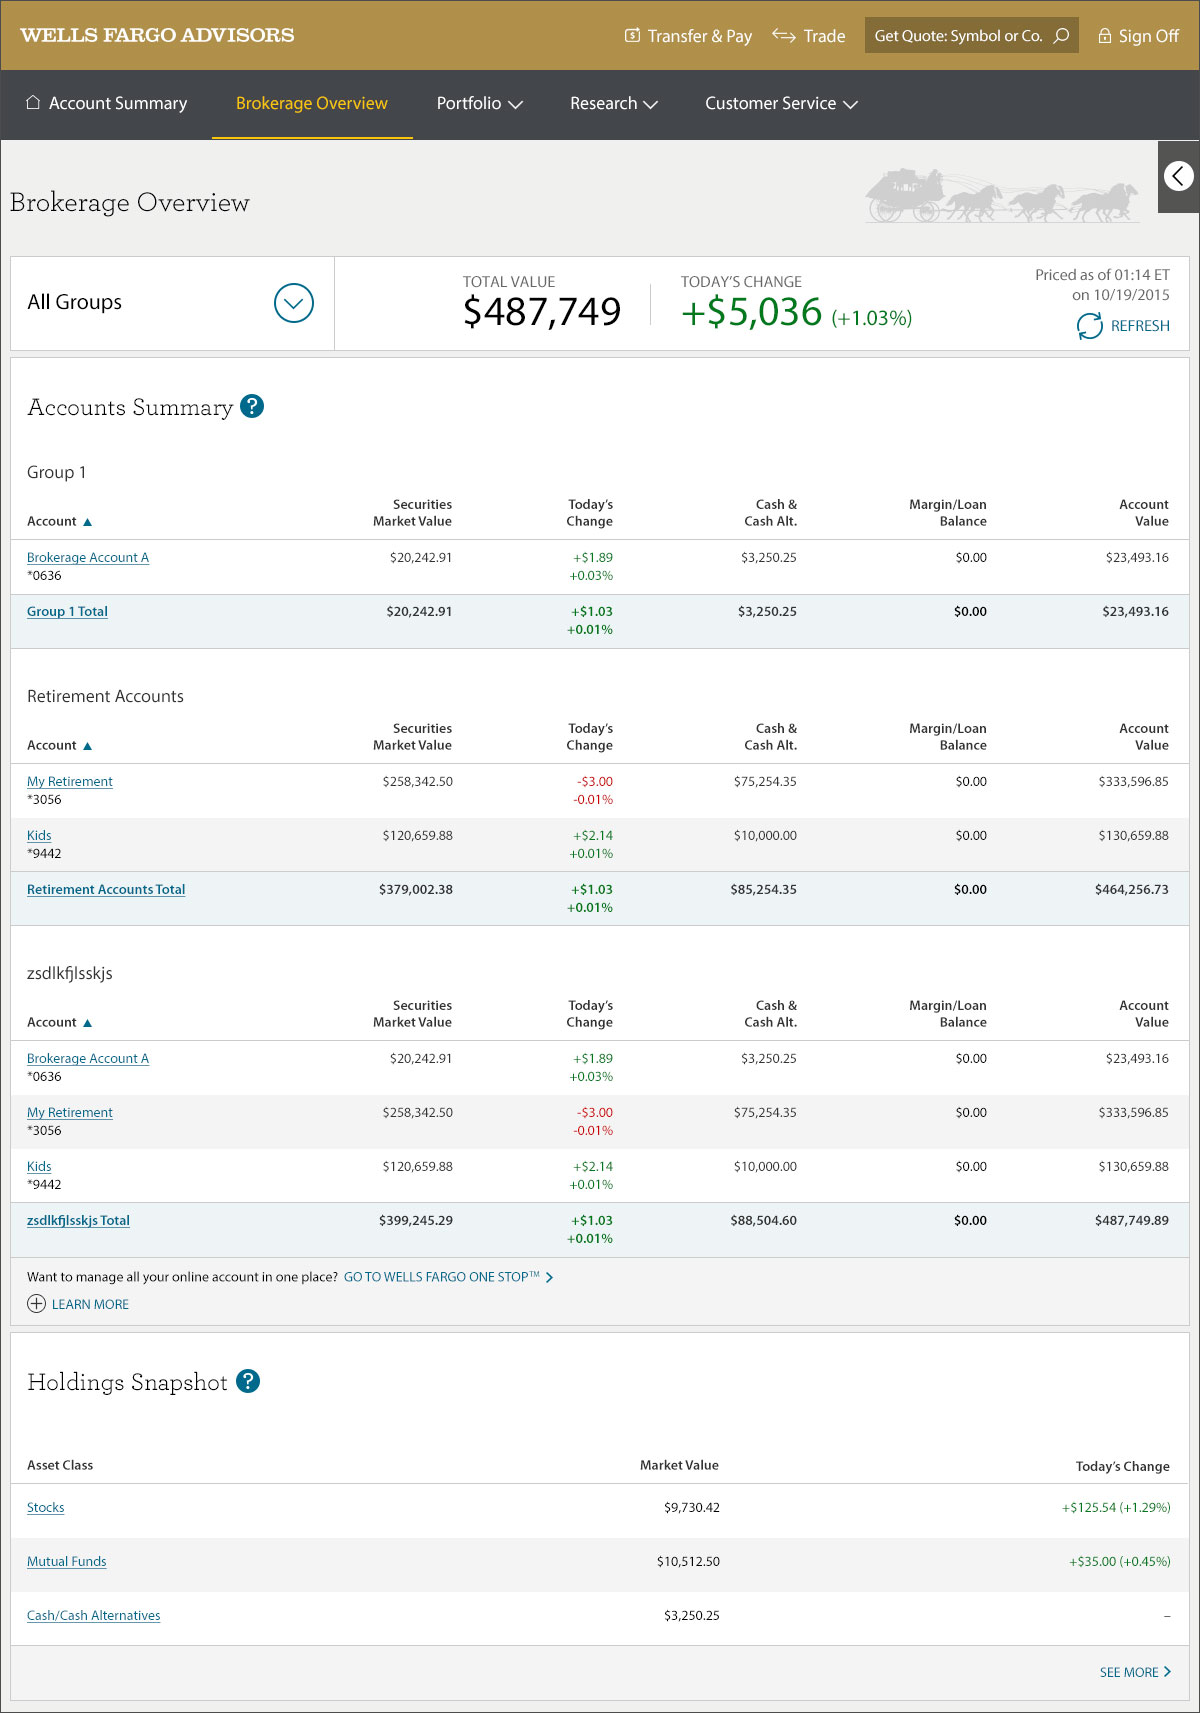This screenshot has width=1200, height=1713.
Task: Open zsdlkfjlsskjs Total link
Action: click(x=78, y=1221)
